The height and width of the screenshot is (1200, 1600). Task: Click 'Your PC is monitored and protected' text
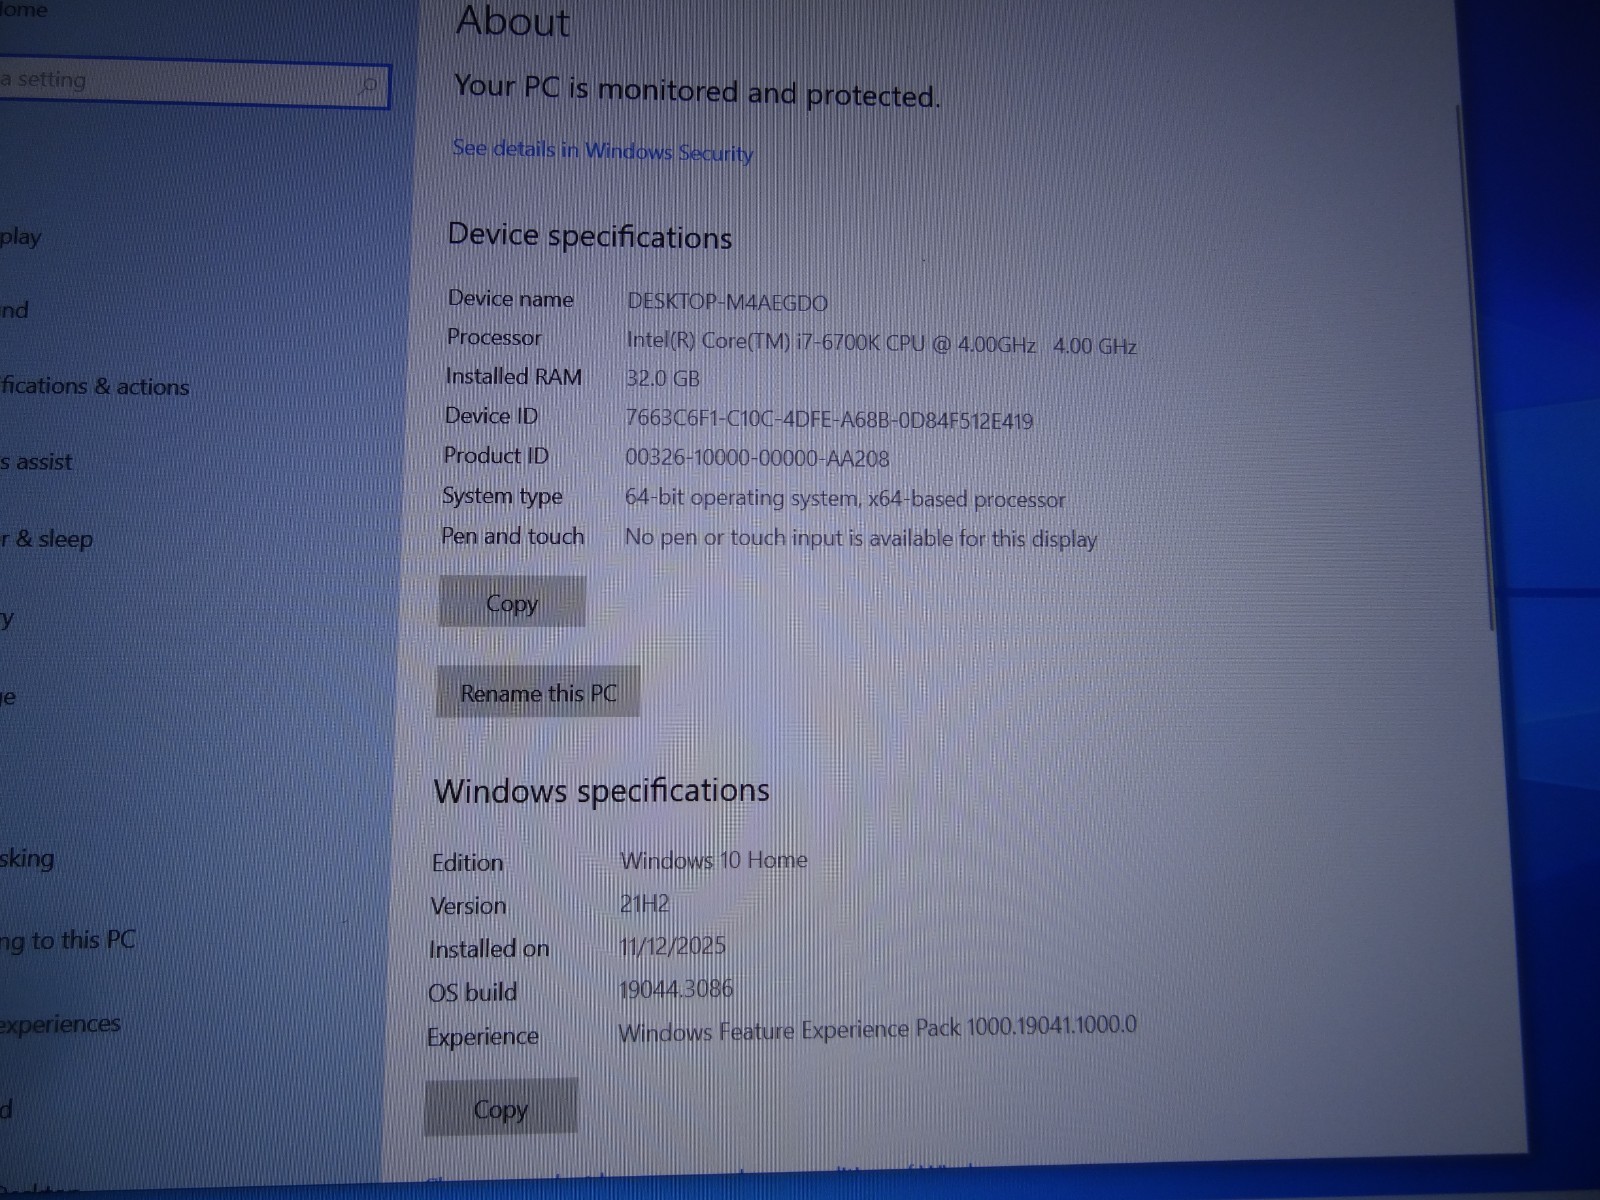tap(697, 90)
